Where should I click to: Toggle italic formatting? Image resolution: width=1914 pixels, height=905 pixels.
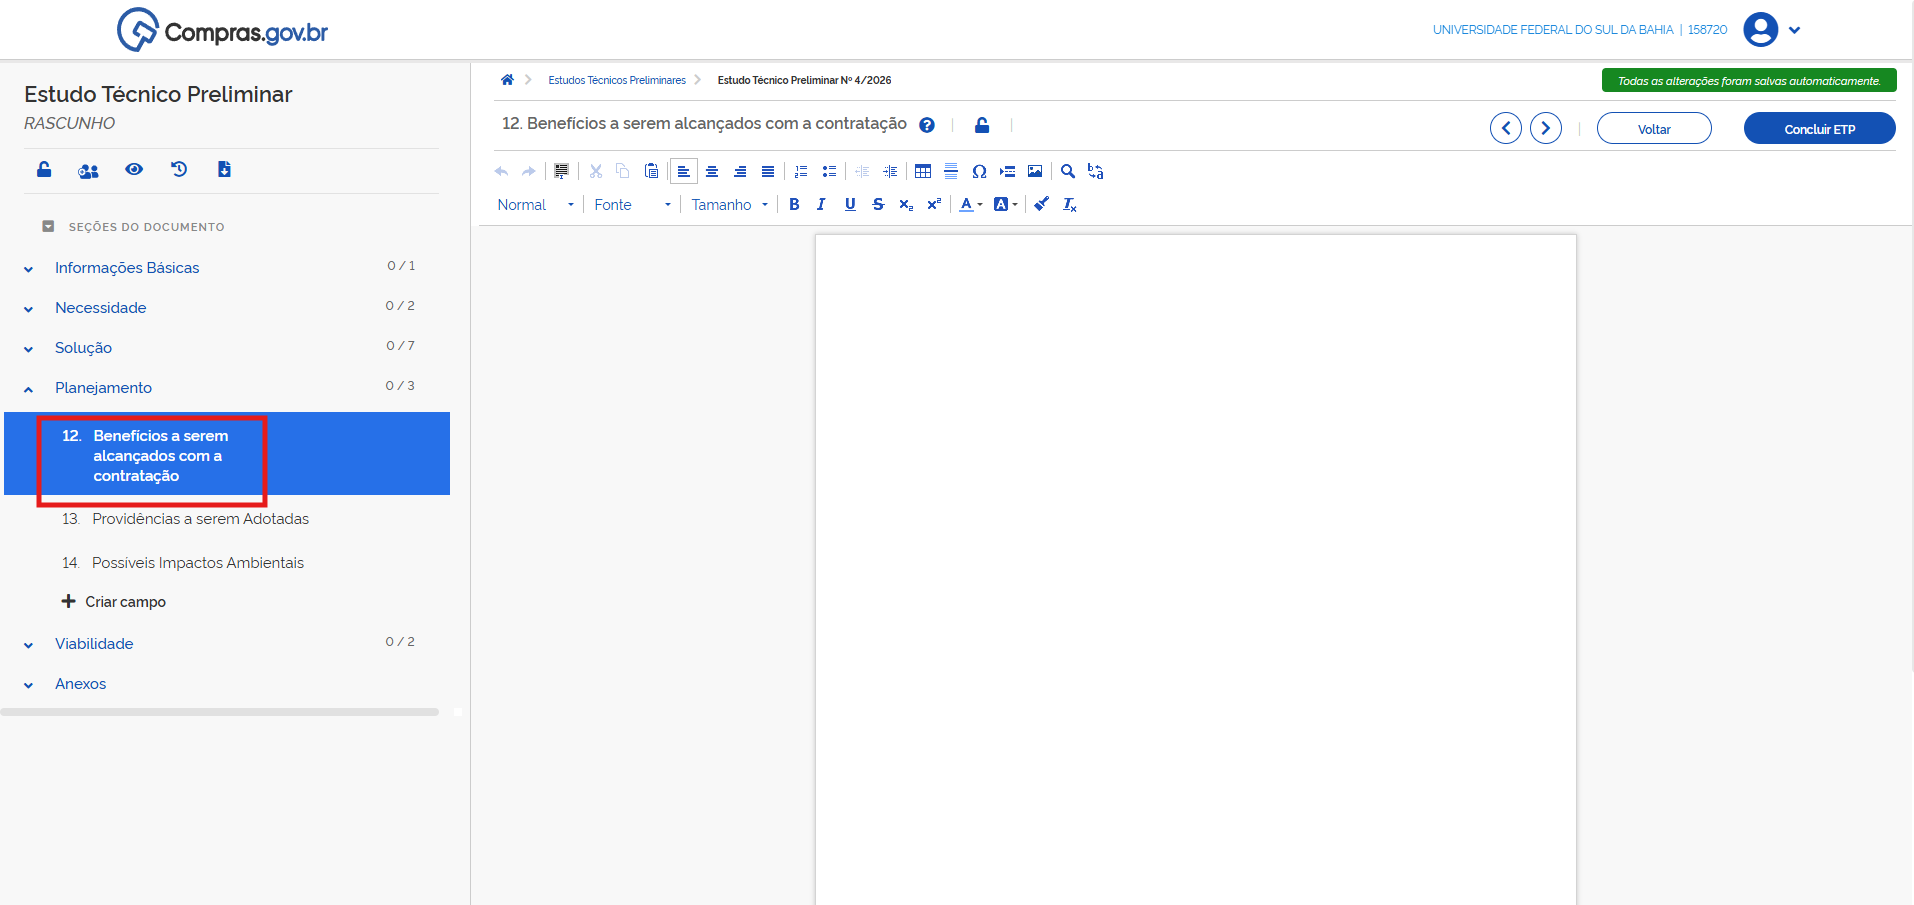821,204
